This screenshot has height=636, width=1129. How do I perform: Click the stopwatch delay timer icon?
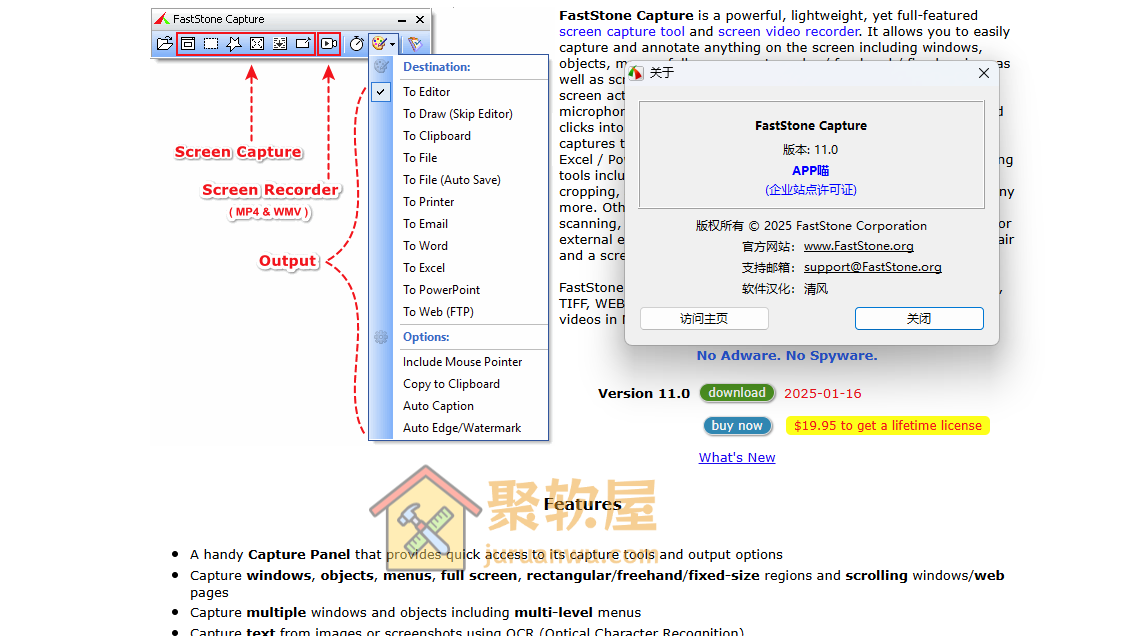(356, 44)
